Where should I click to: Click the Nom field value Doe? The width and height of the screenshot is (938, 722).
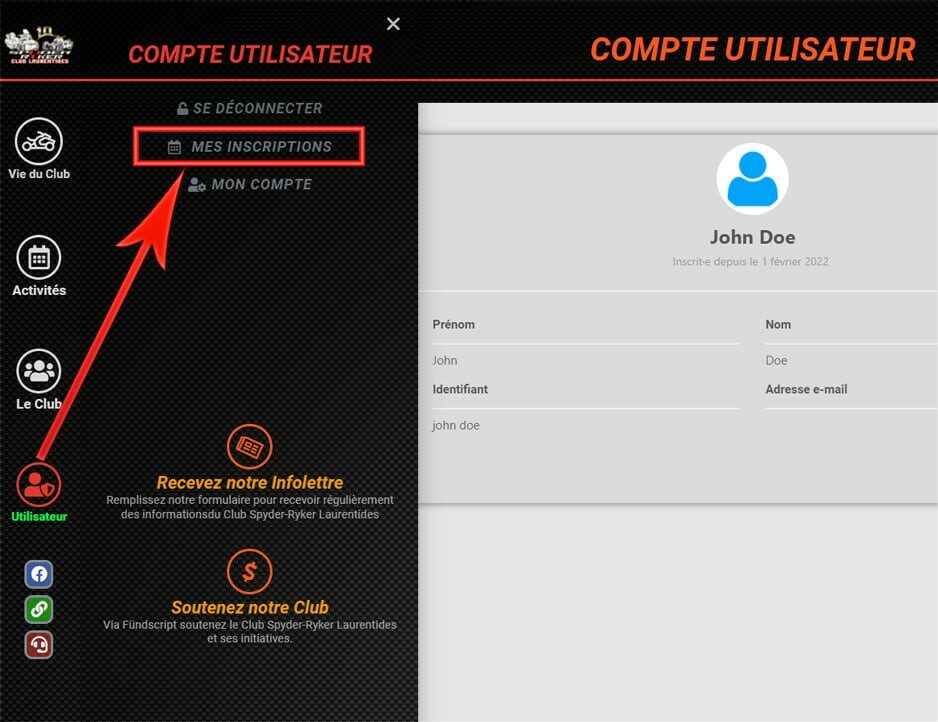point(776,361)
